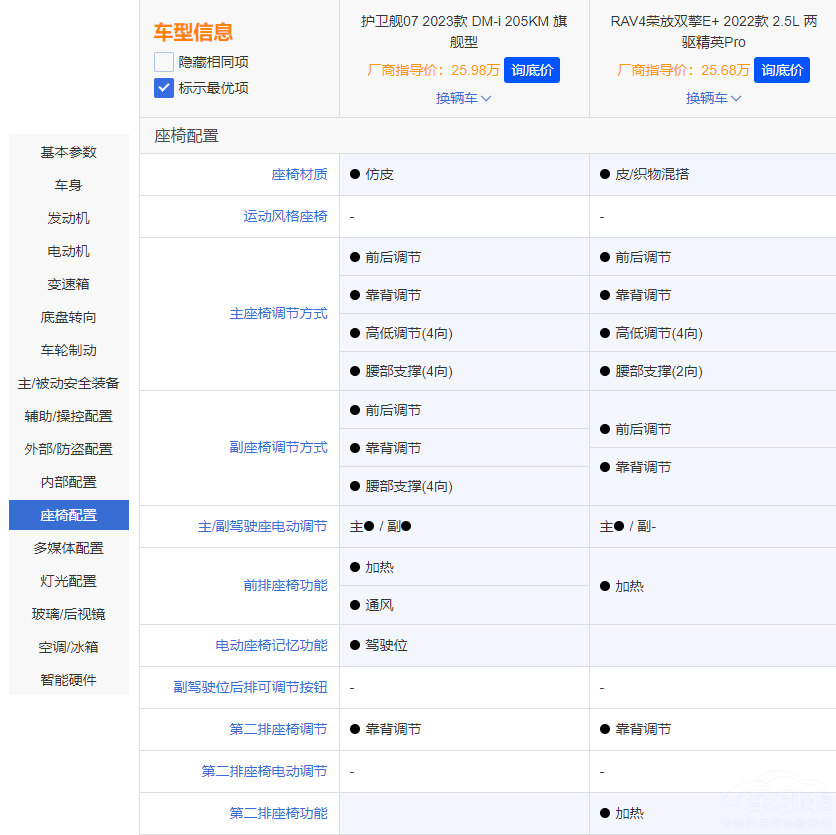836x835 pixels.
Task: Navigate to the 灯光配置 section
Action: tap(67, 581)
